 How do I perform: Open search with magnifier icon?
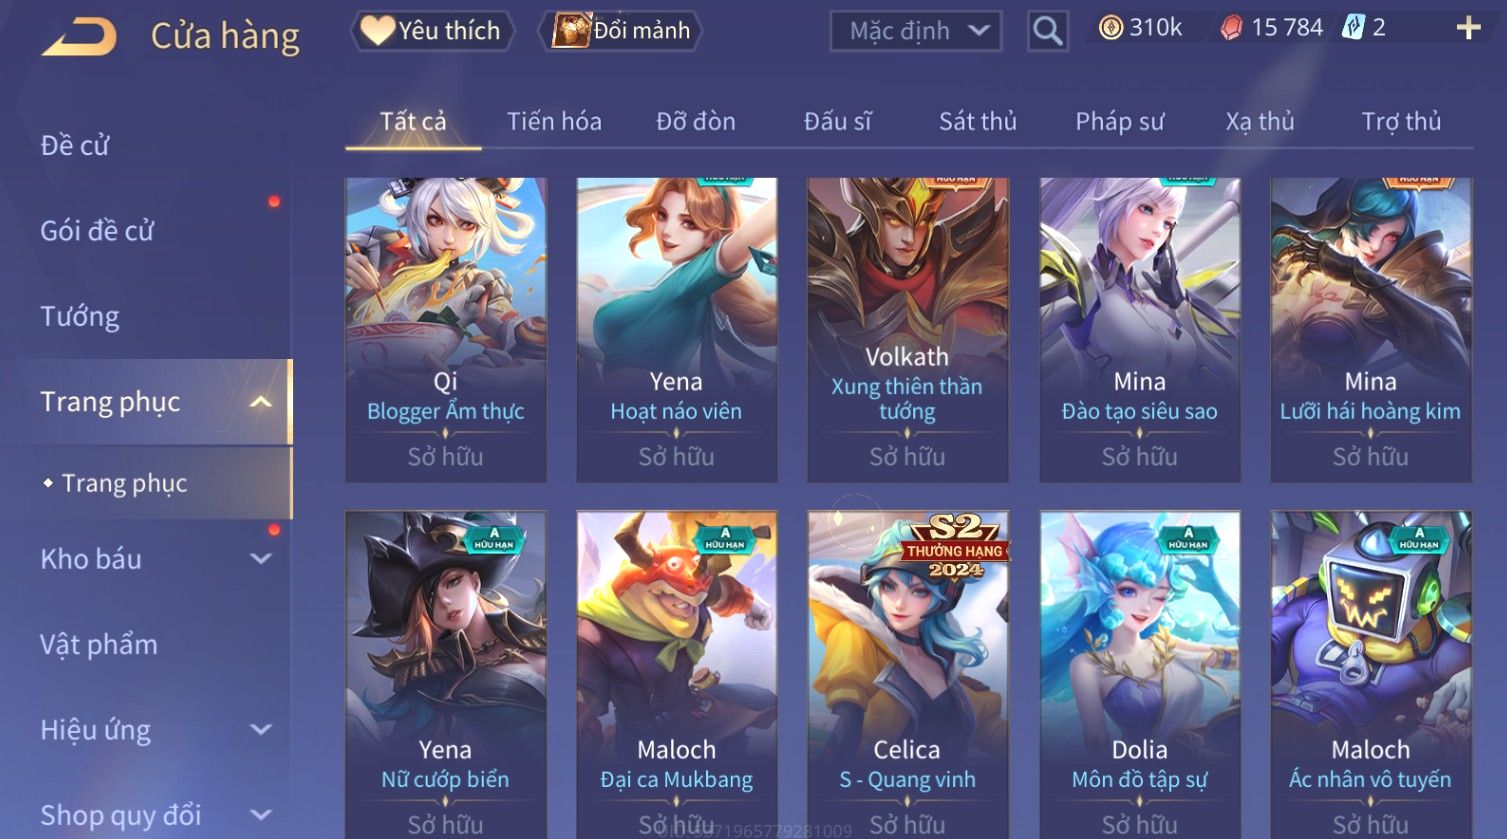[x=1047, y=31]
